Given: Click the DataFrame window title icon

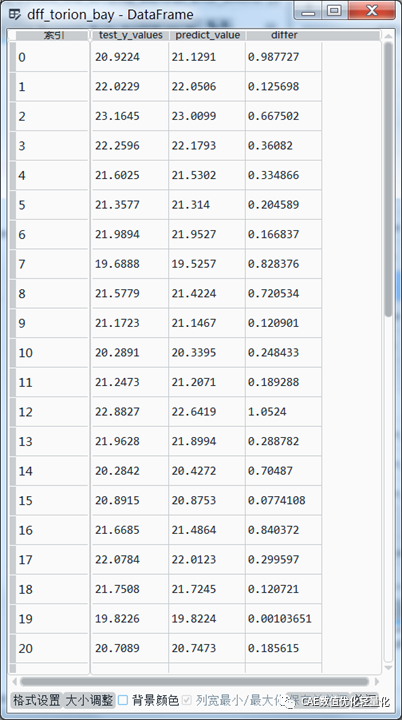Looking at the screenshot, I should (x=15, y=14).
